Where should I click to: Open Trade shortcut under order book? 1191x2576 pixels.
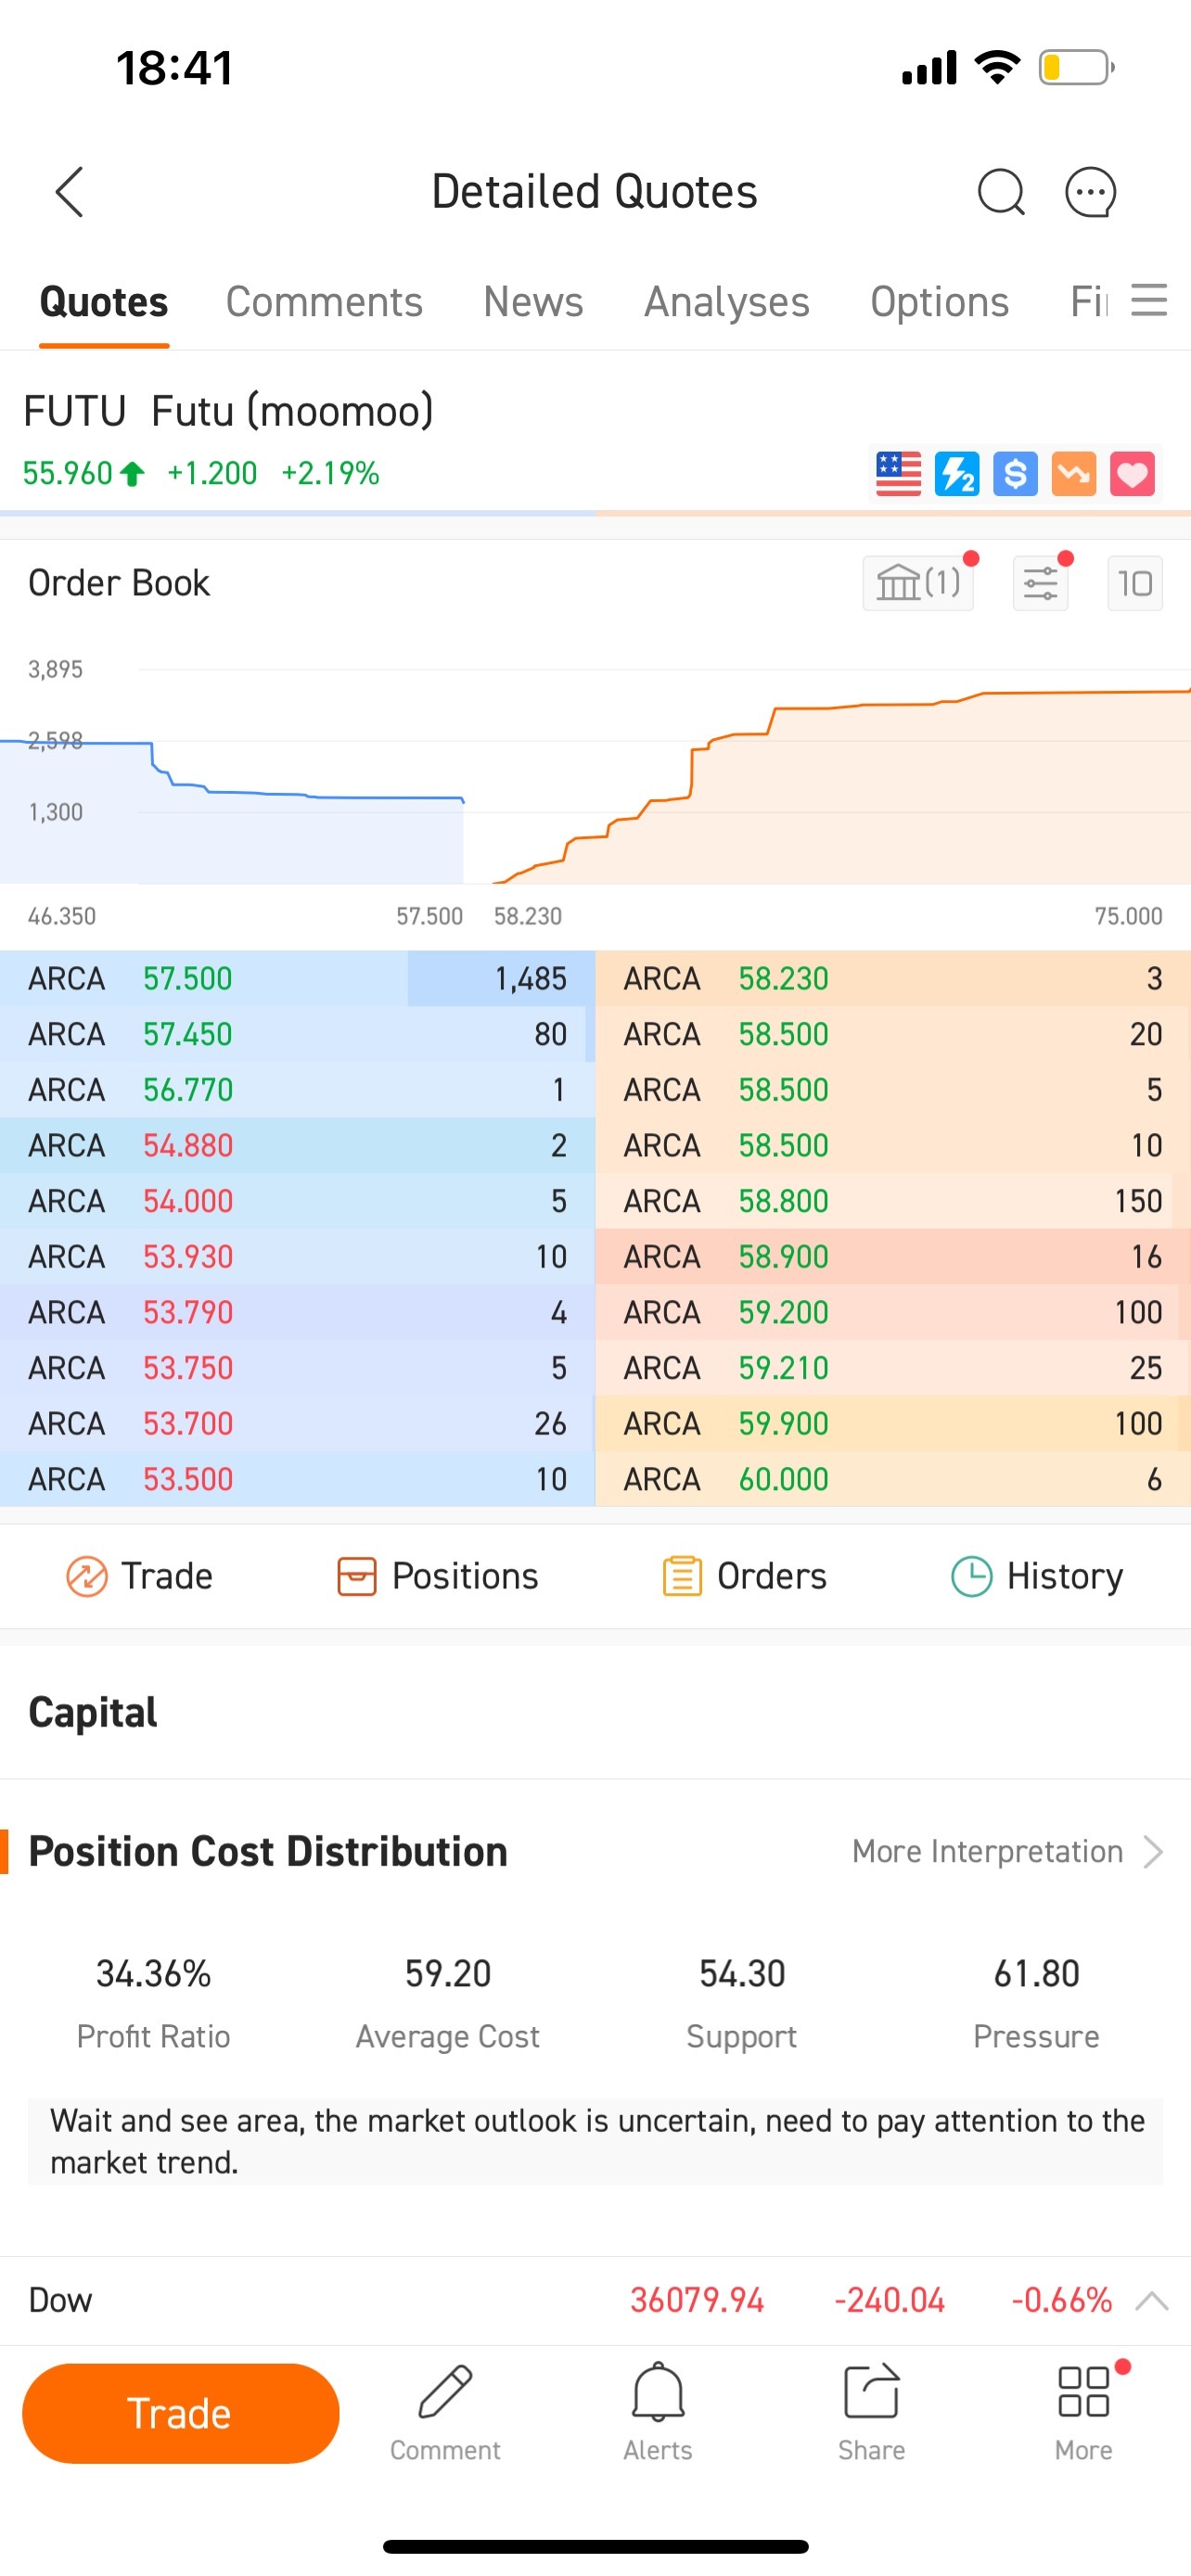139,1576
